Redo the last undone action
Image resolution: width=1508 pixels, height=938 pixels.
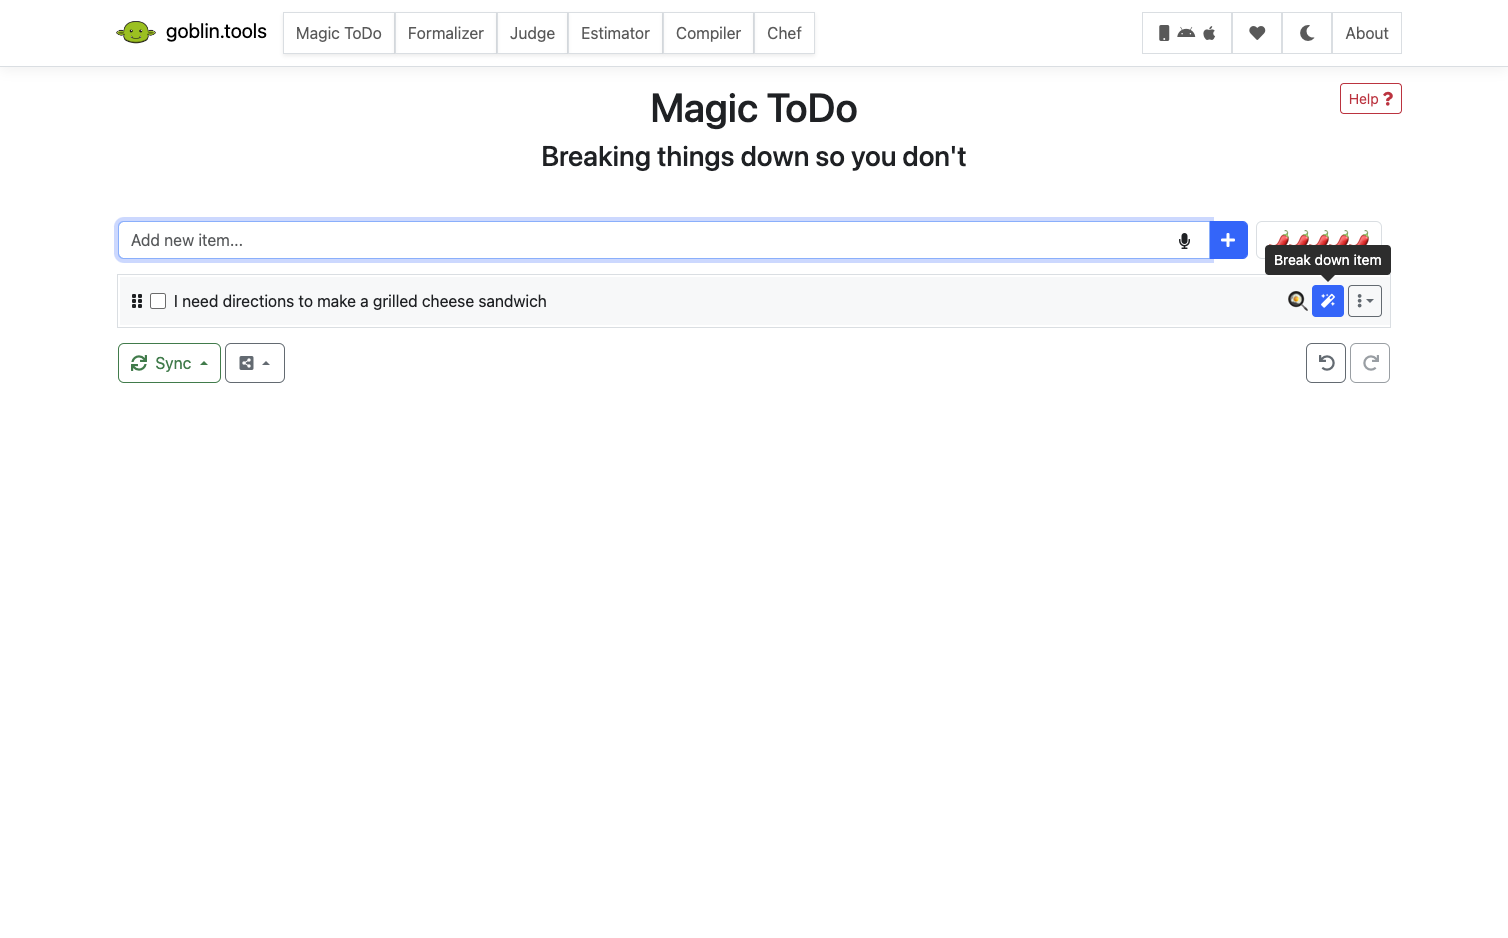(1370, 363)
